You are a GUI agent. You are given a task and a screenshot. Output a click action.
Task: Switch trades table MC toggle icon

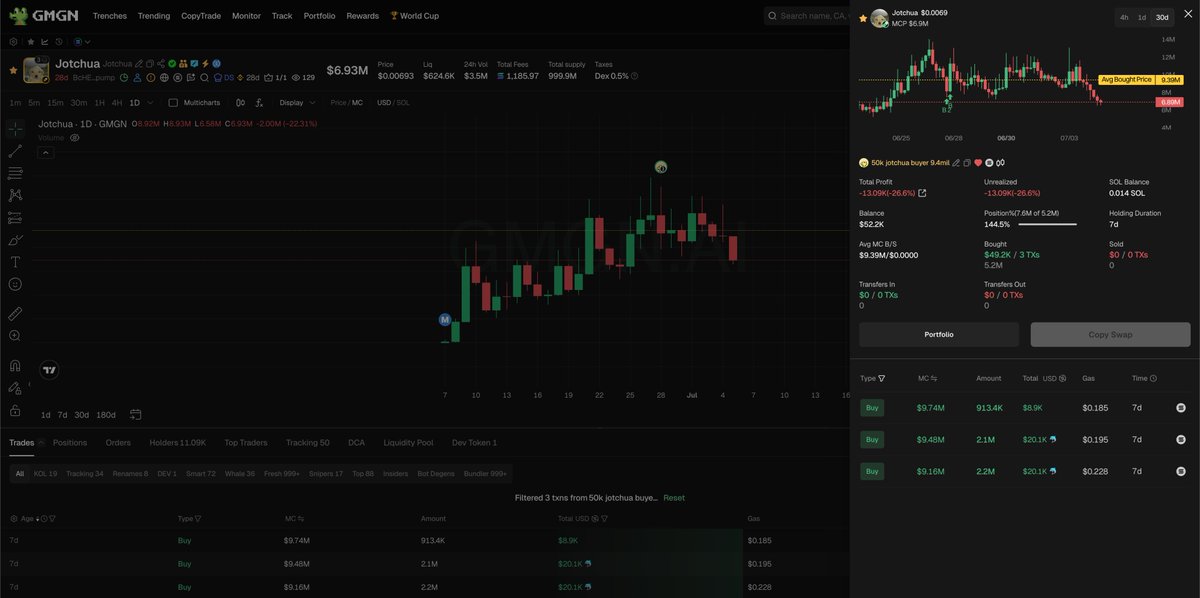point(302,518)
